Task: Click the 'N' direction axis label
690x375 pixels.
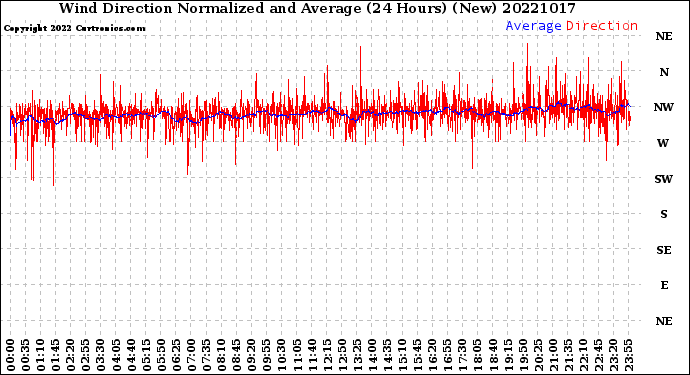Action: pyautogui.click(x=664, y=72)
